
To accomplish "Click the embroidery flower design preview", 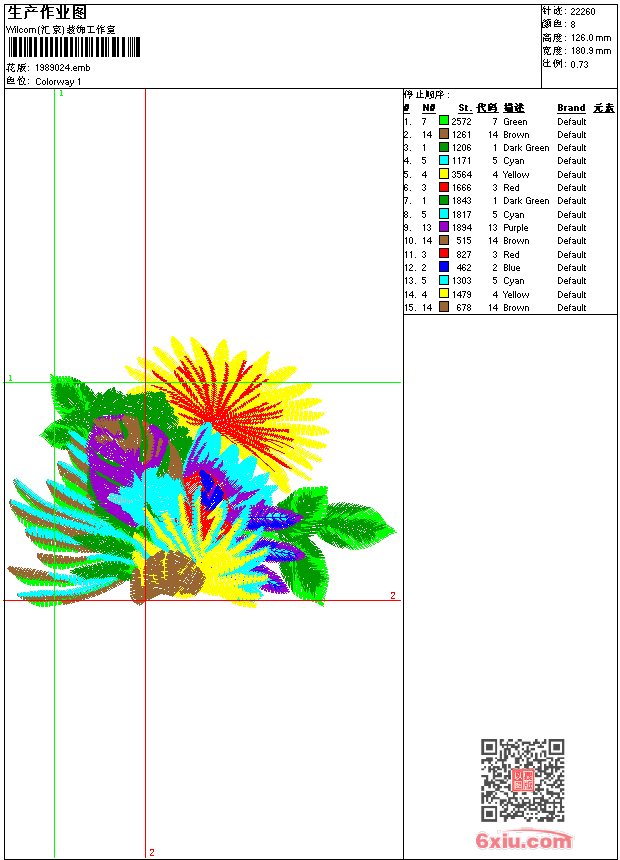I will [201, 472].
